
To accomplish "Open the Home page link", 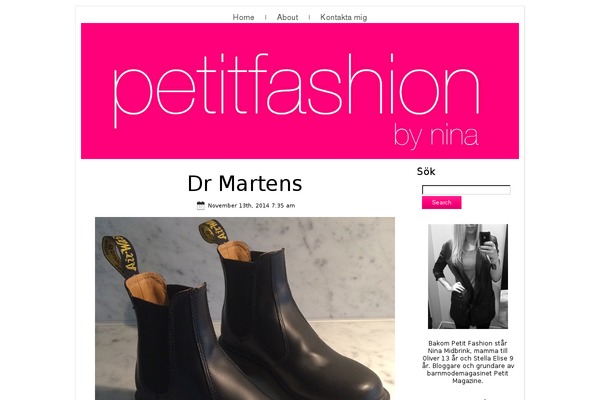I will (243, 17).
